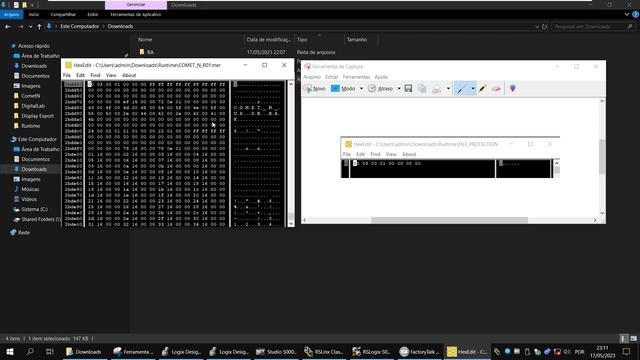640x360 pixels.
Task: Save the snip with floppy disk icon
Action: click(408, 89)
